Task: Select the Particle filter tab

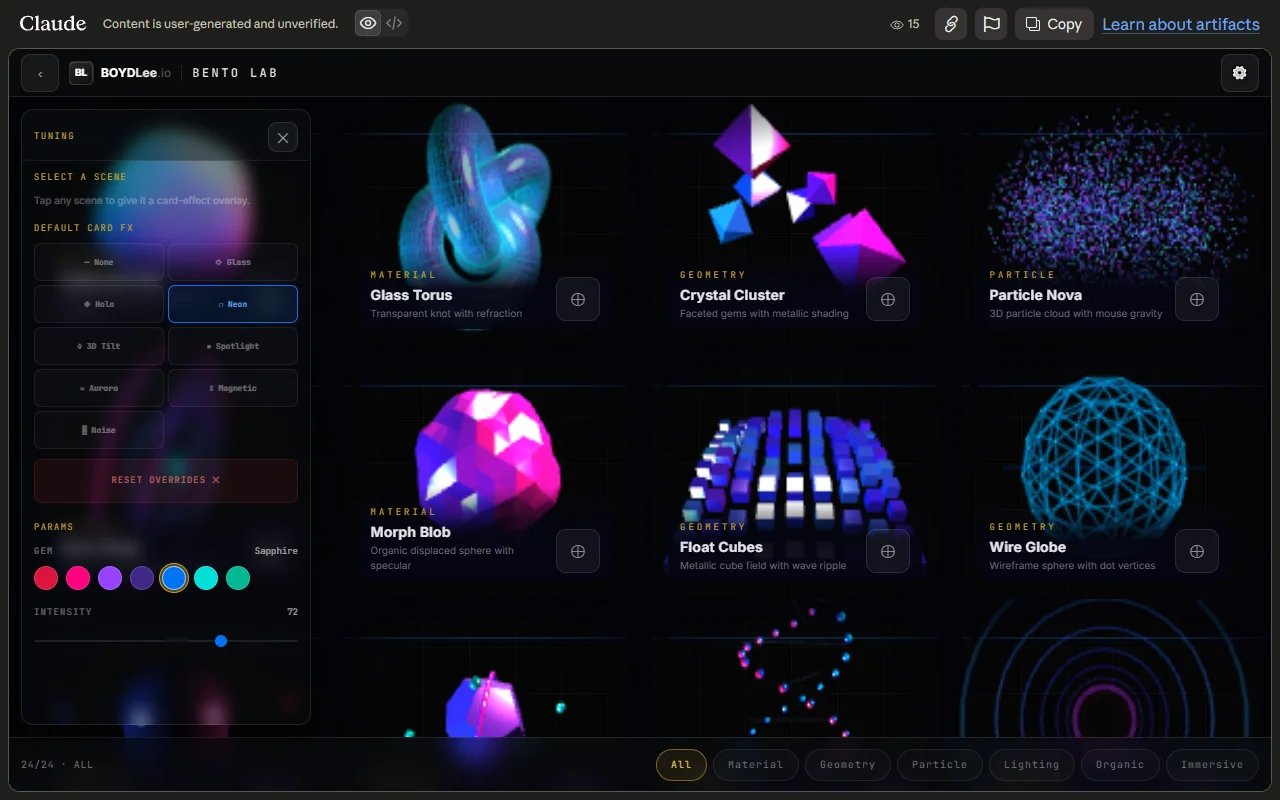Action: tap(939, 765)
